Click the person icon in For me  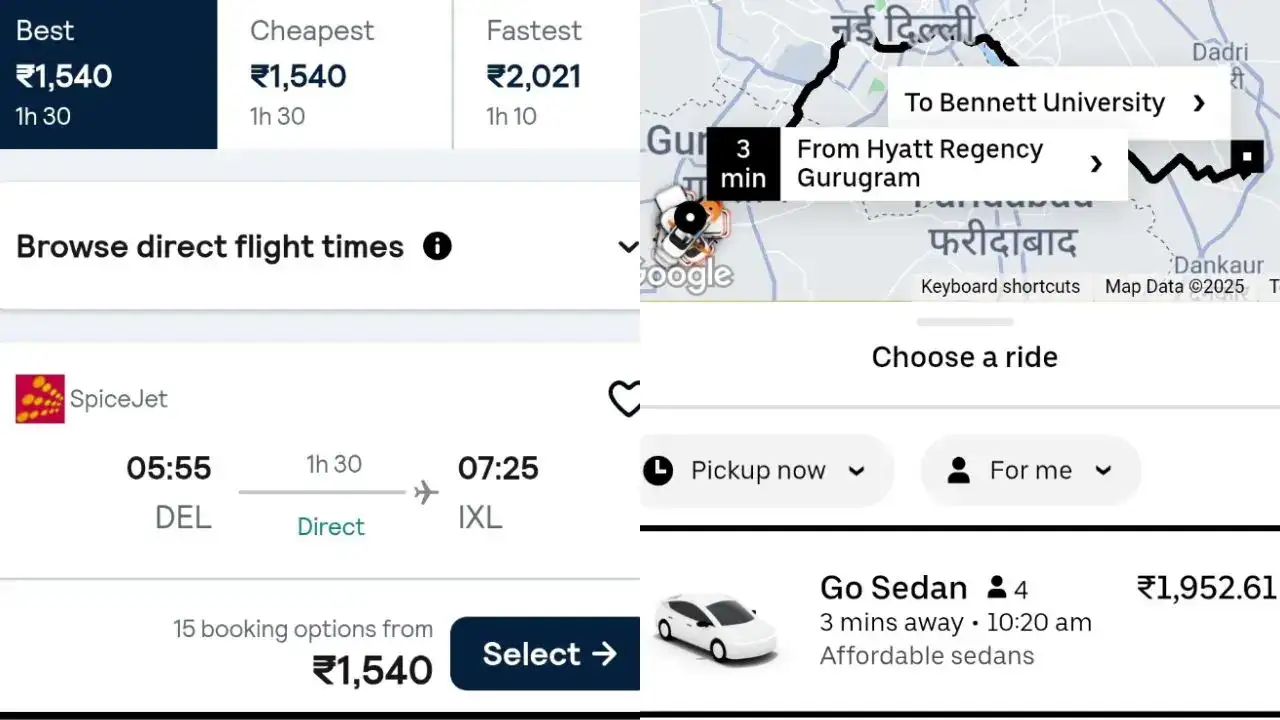pyautogui.click(x=959, y=470)
